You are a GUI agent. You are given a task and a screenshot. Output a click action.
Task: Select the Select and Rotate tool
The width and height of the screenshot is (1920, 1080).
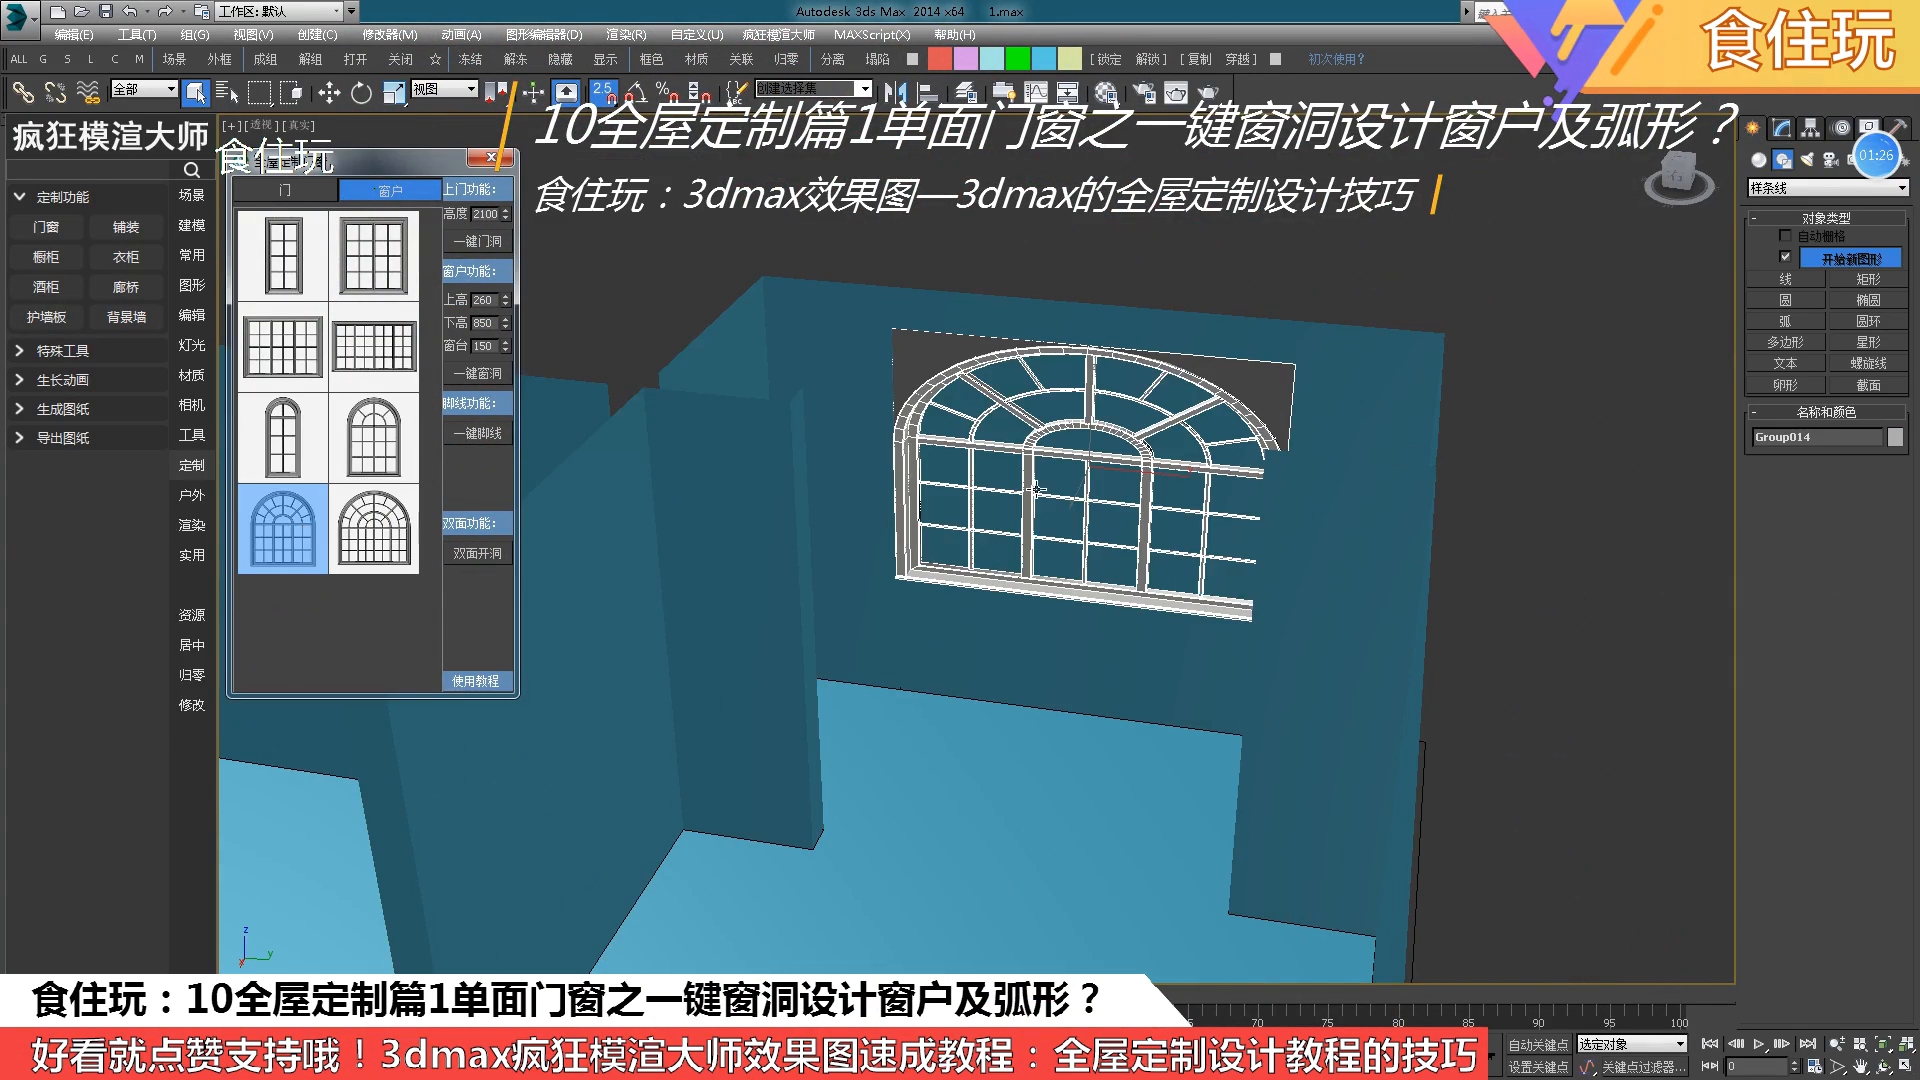(x=361, y=92)
